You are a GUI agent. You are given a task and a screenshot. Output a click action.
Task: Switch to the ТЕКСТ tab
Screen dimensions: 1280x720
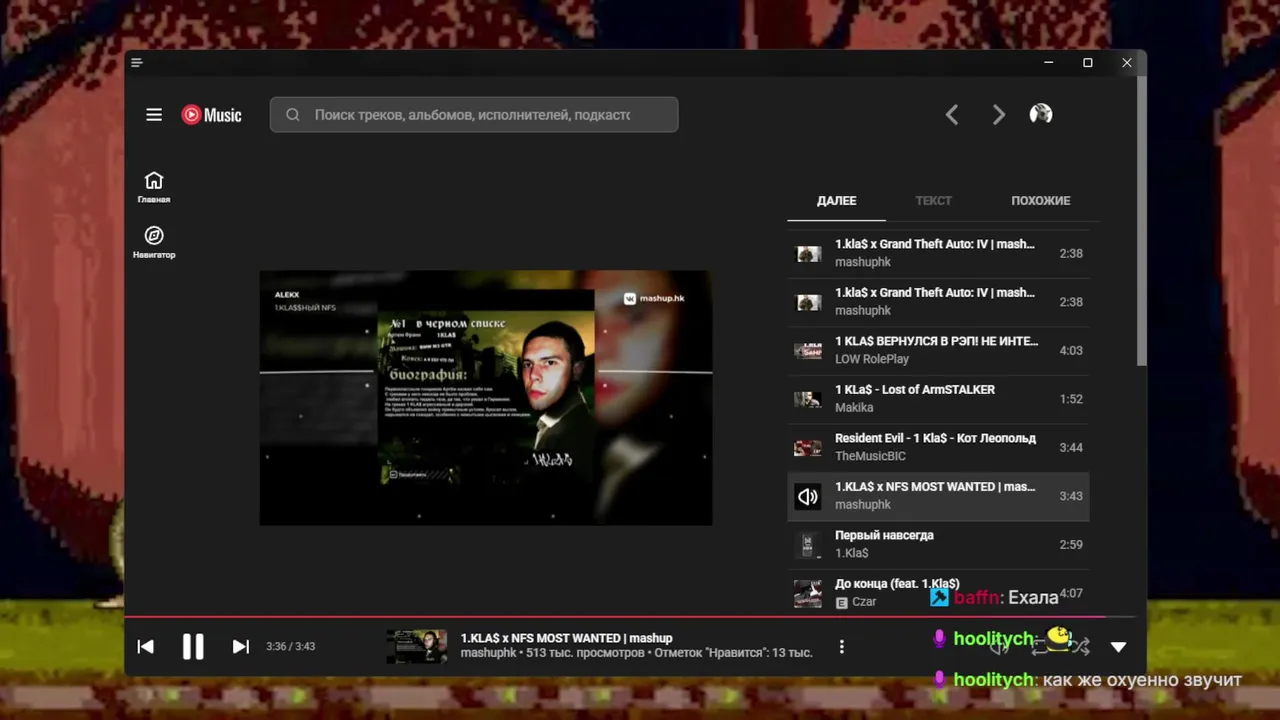(934, 201)
